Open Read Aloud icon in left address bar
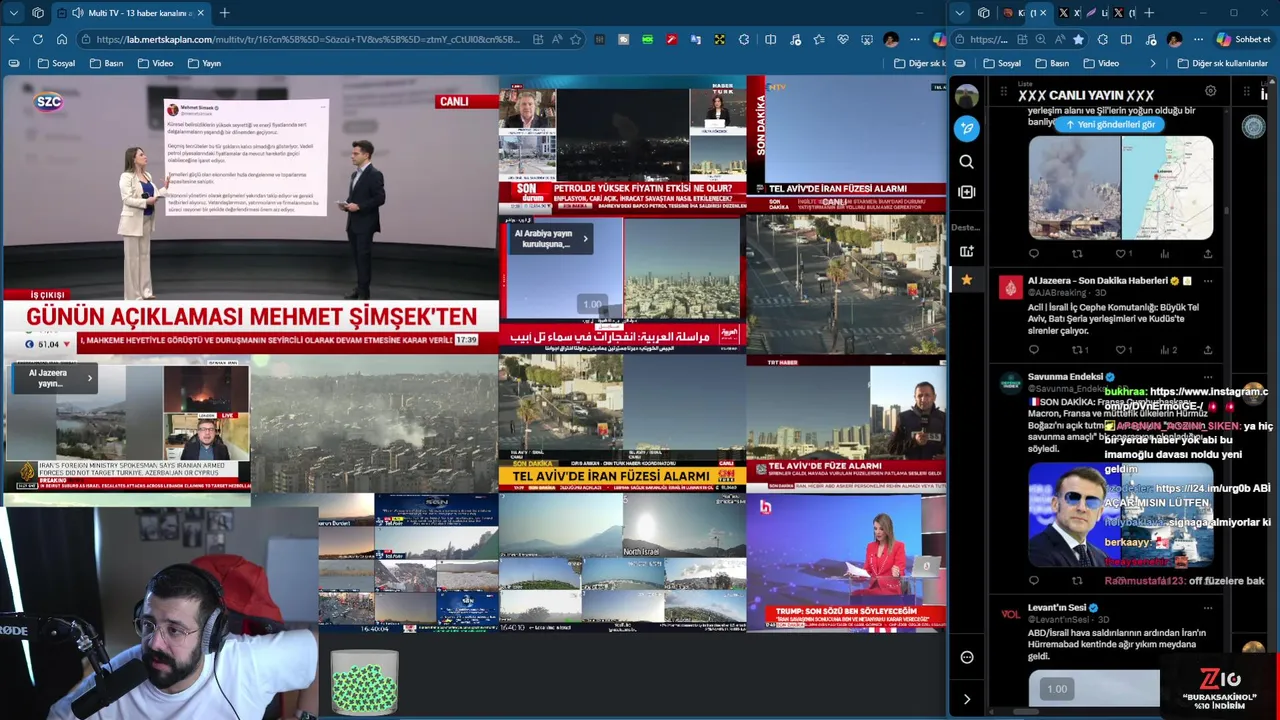 pyautogui.click(x=557, y=39)
